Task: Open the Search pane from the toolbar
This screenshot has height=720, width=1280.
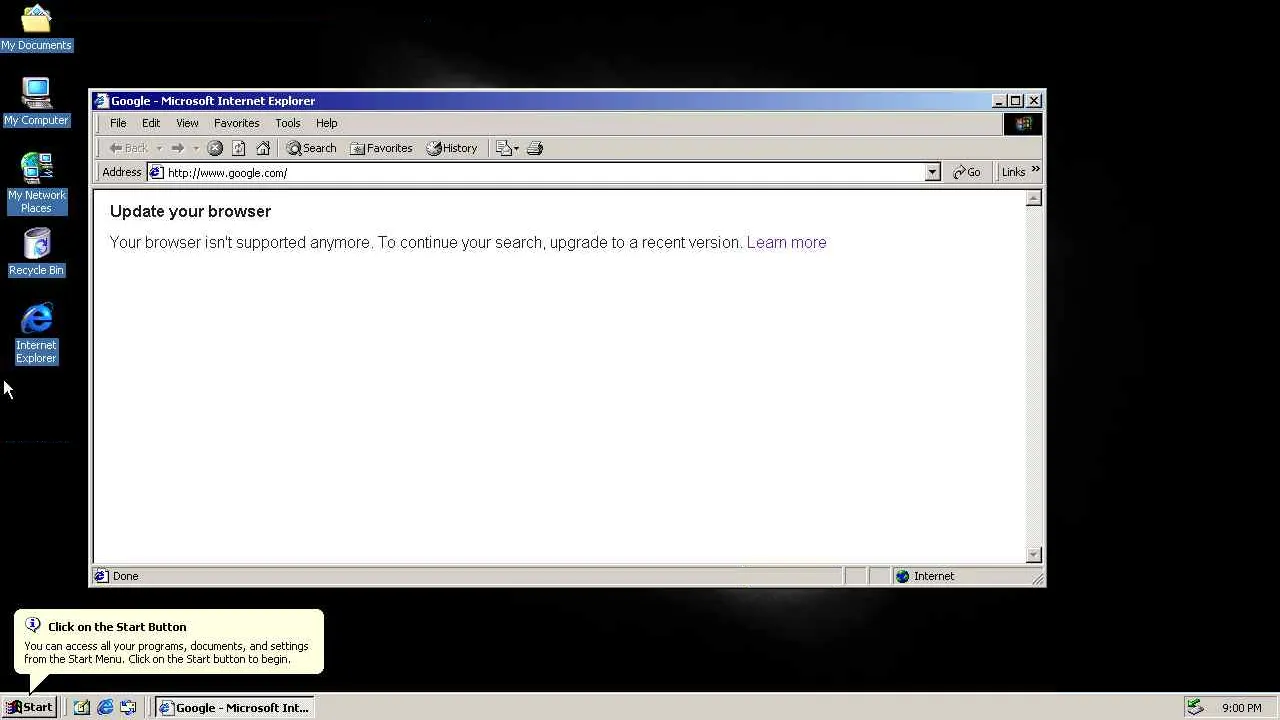Action: click(x=311, y=148)
